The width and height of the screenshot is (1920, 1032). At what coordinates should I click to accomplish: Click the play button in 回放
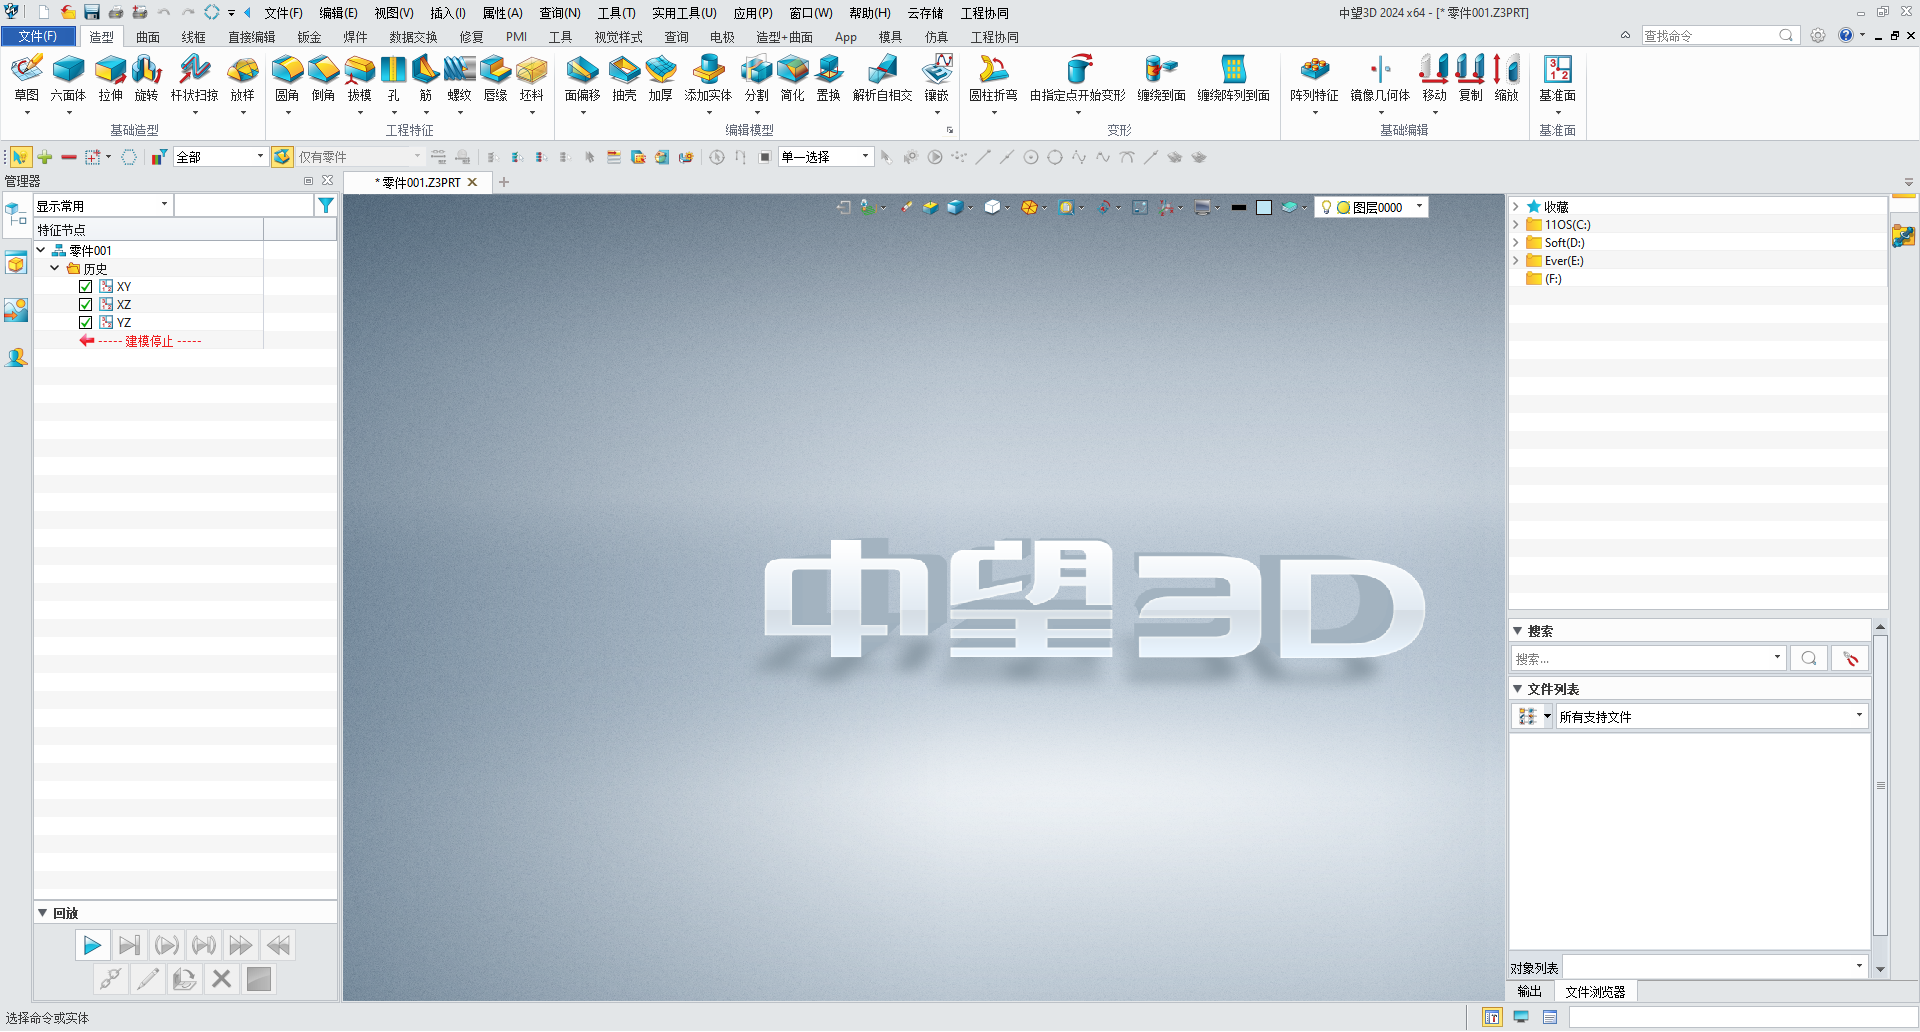[x=92, y=945]
